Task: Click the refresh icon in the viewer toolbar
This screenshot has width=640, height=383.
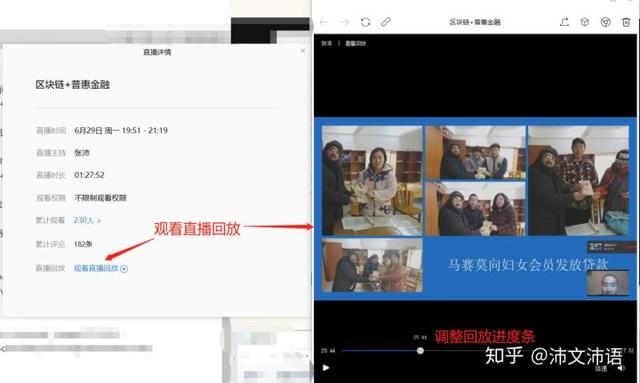Action: (x=365, y=22)
